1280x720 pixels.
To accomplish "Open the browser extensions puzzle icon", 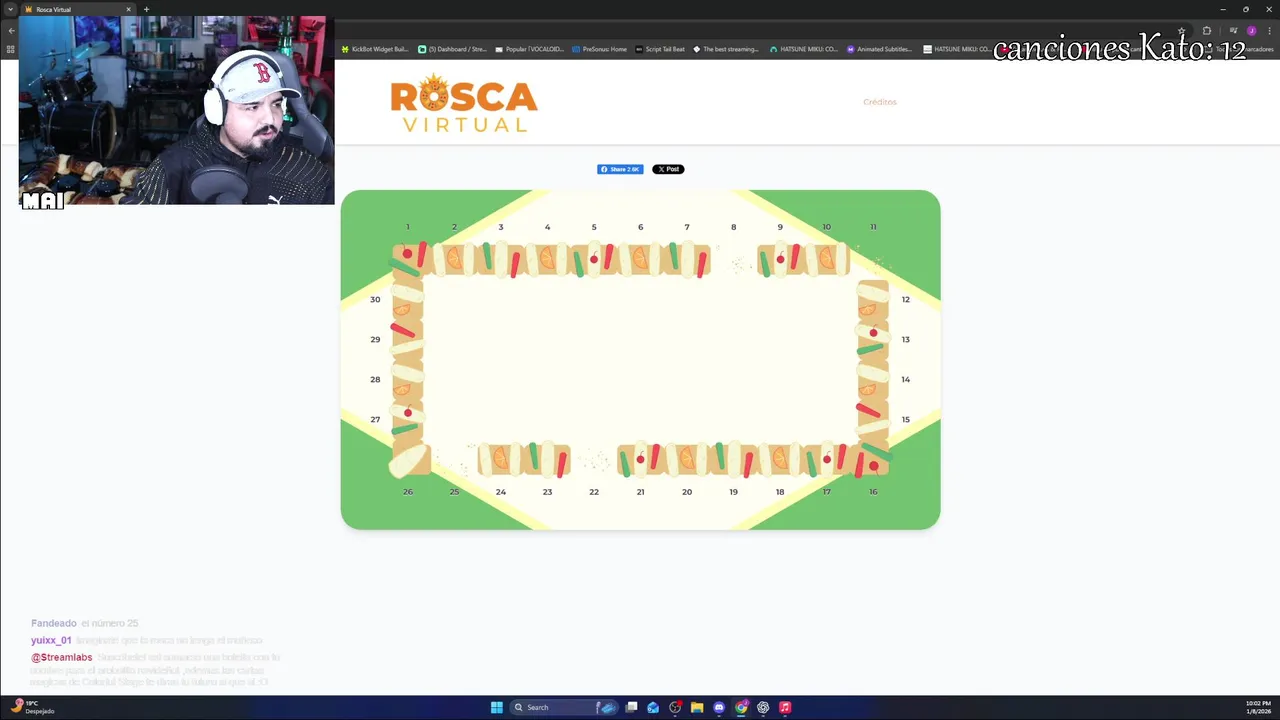I will (x=1207, y=31).
